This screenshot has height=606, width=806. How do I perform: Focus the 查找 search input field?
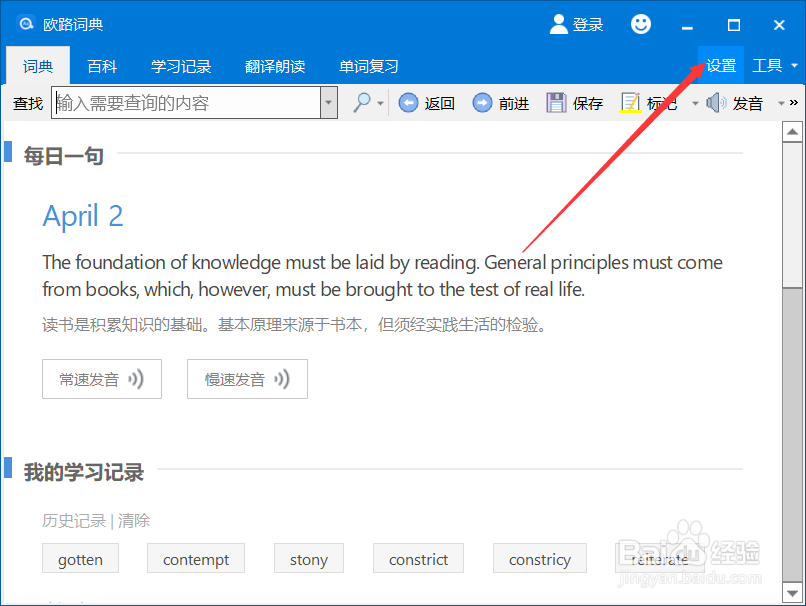click(186, 103)
